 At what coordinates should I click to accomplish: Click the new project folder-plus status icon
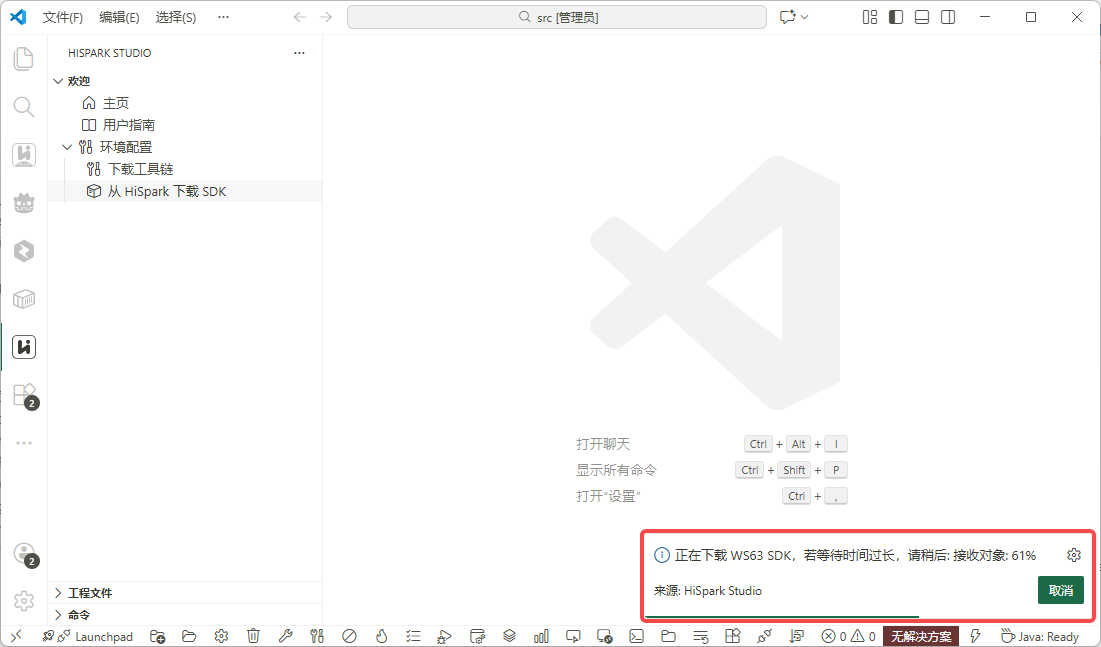pos(157,636)
